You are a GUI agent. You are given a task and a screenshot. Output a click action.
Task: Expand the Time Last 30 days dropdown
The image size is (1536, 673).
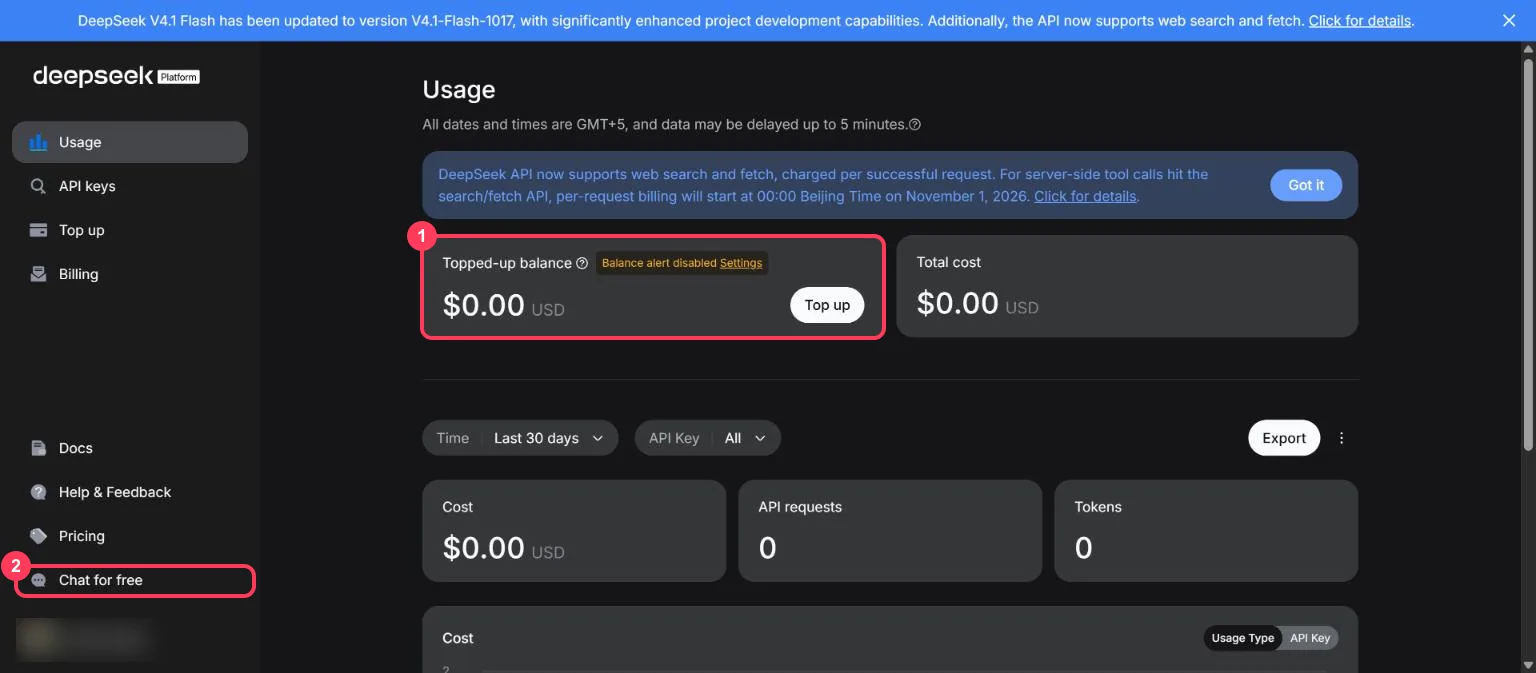pyautogui.click(x=520, y=438)
